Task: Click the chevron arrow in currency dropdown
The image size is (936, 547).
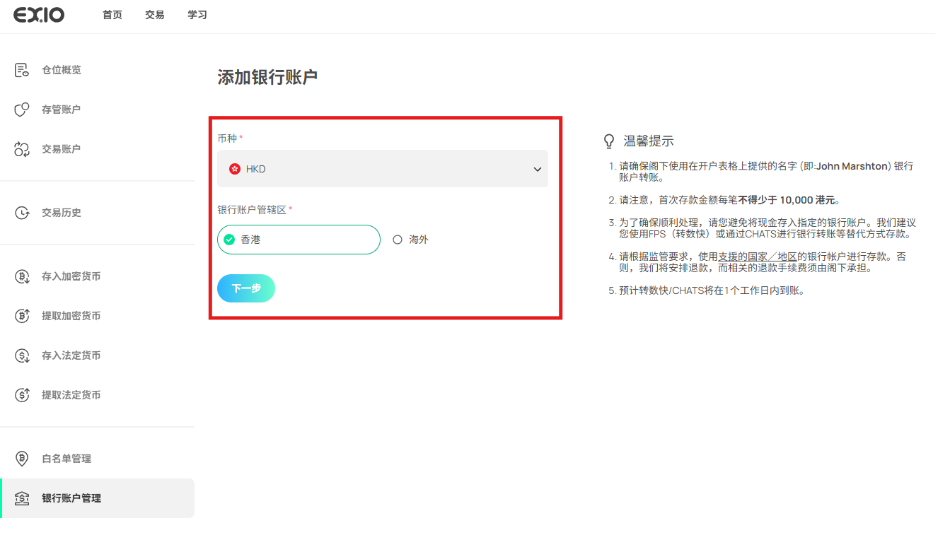Action: click(x=537, y=169)
